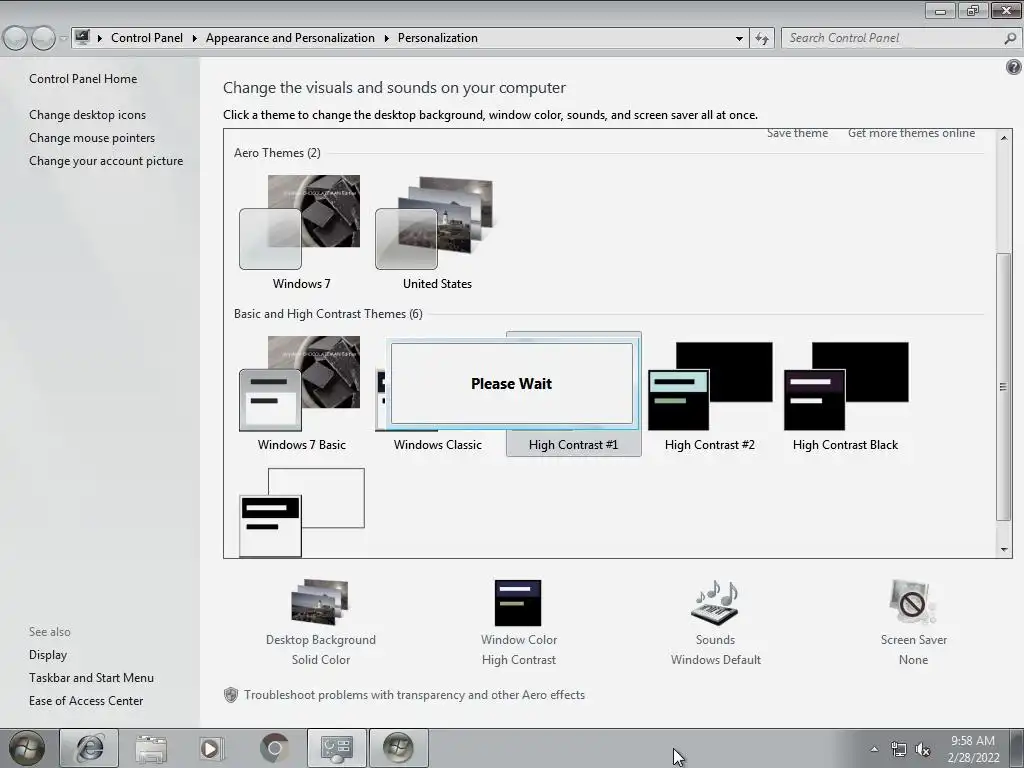Click the themes list scrollbar thumb
This screenshot has height=768, width=1024.
point(1004,386)
